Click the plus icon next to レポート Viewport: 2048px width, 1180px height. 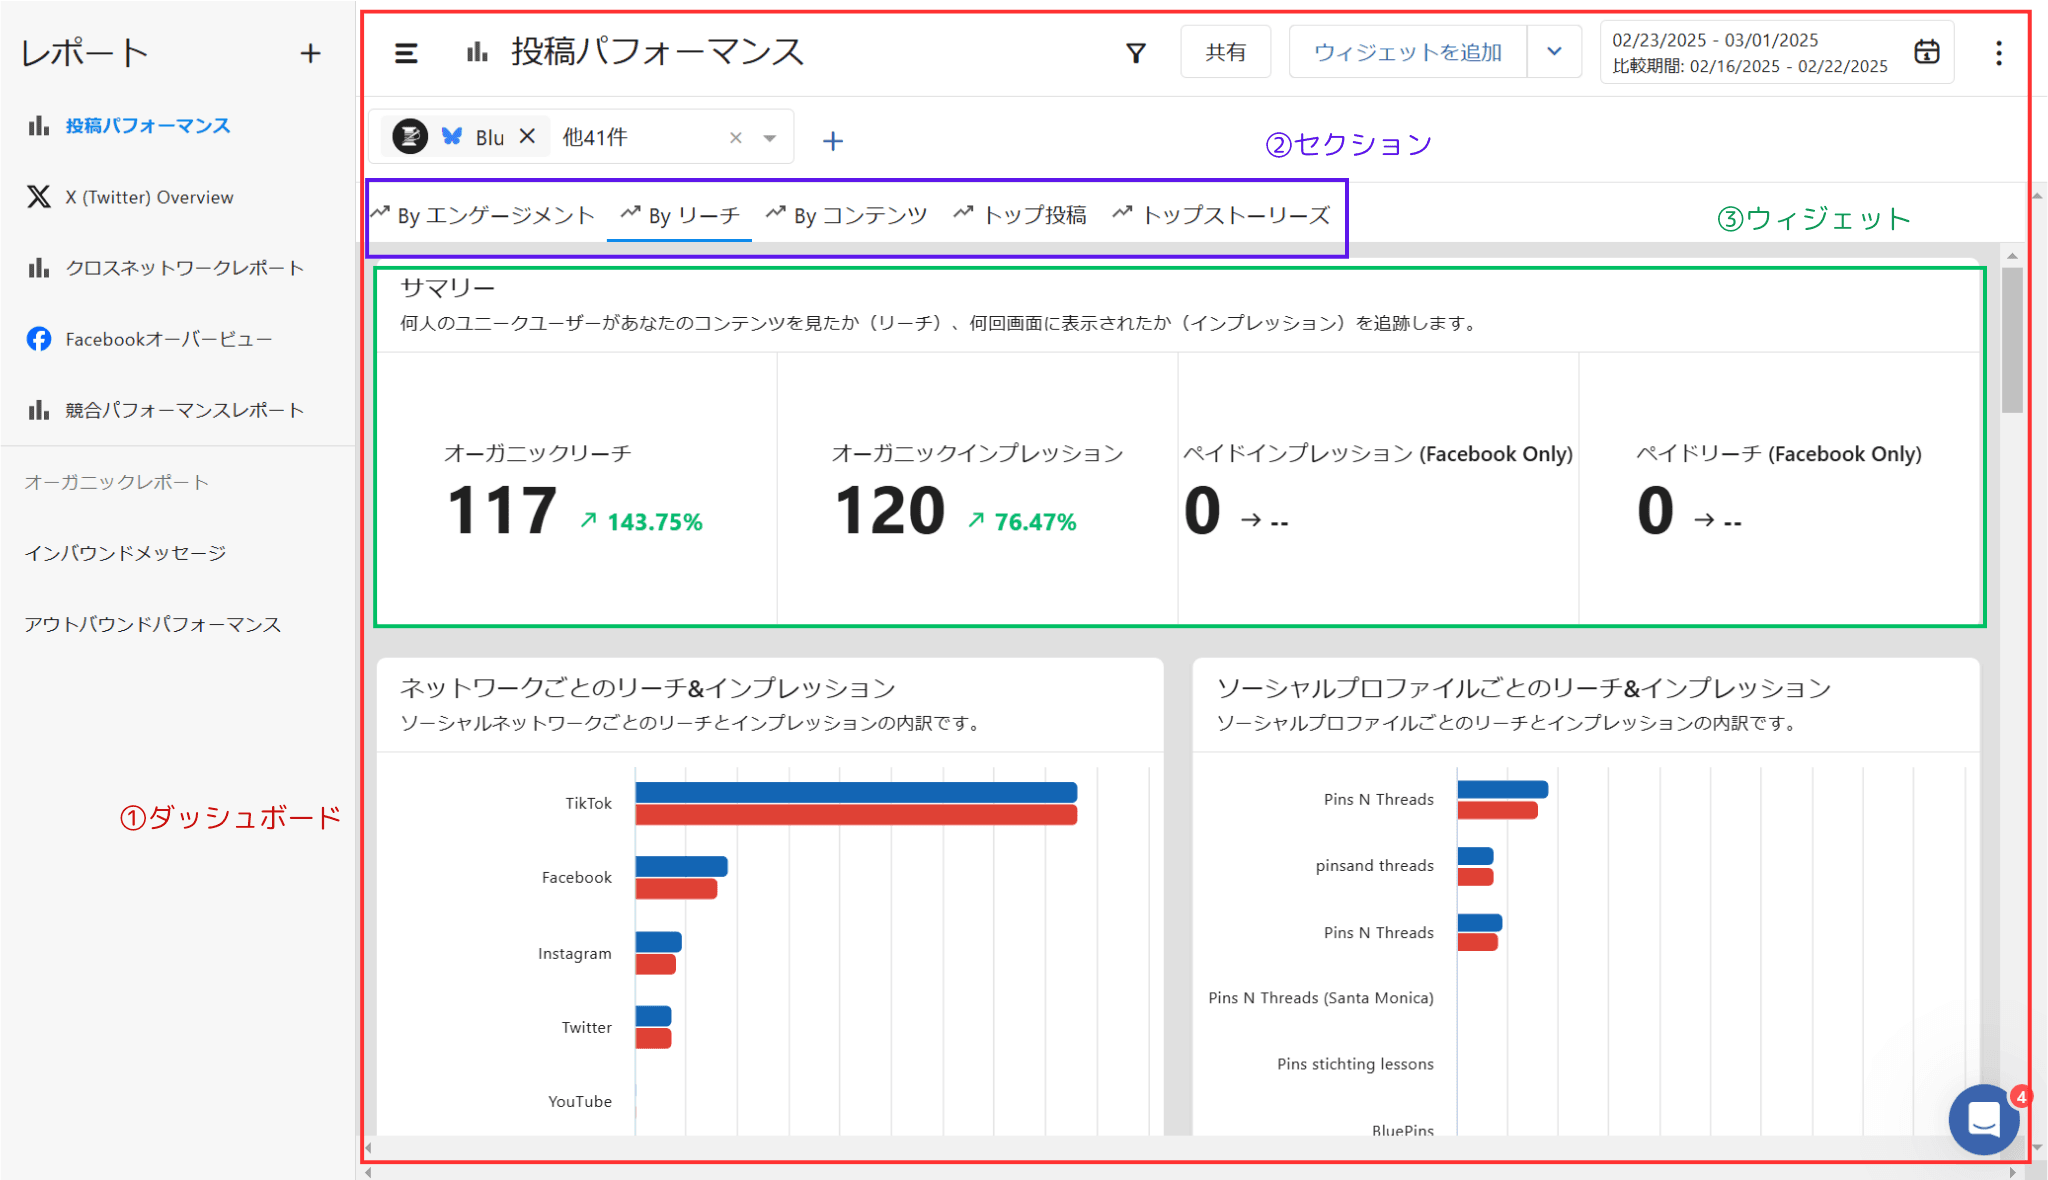click(310, 54)
